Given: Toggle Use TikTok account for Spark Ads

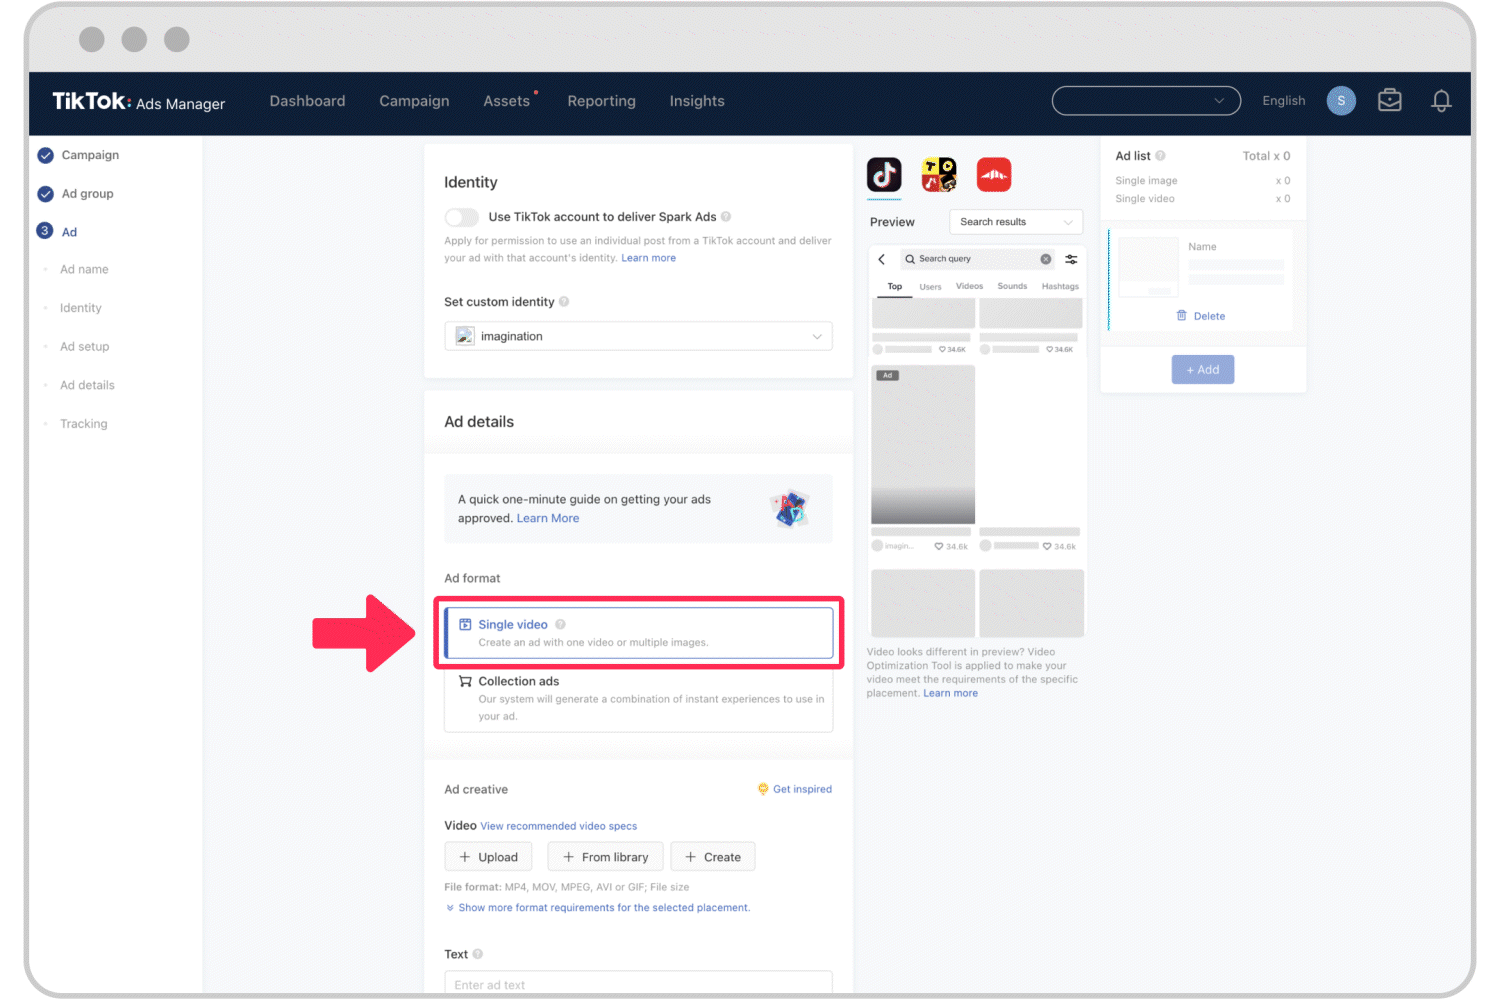Looking at the screenshot, I should coord(462,217).
